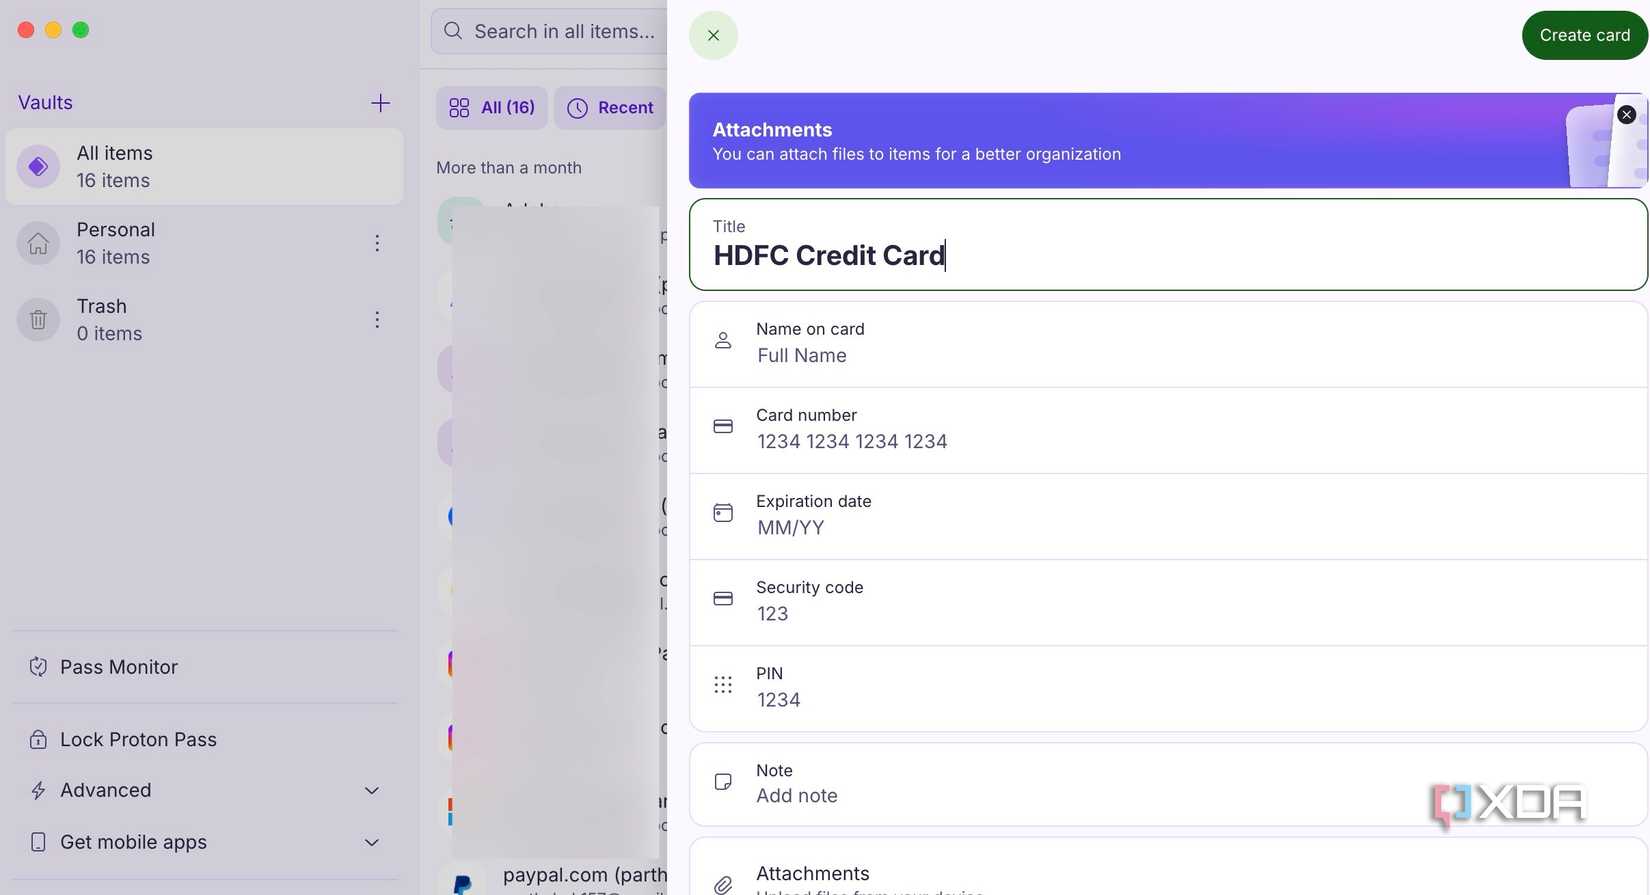Open Trash options three-dot menu
Image resolution: width=1650 pixels, height=895 pixels.
point(377,320)
